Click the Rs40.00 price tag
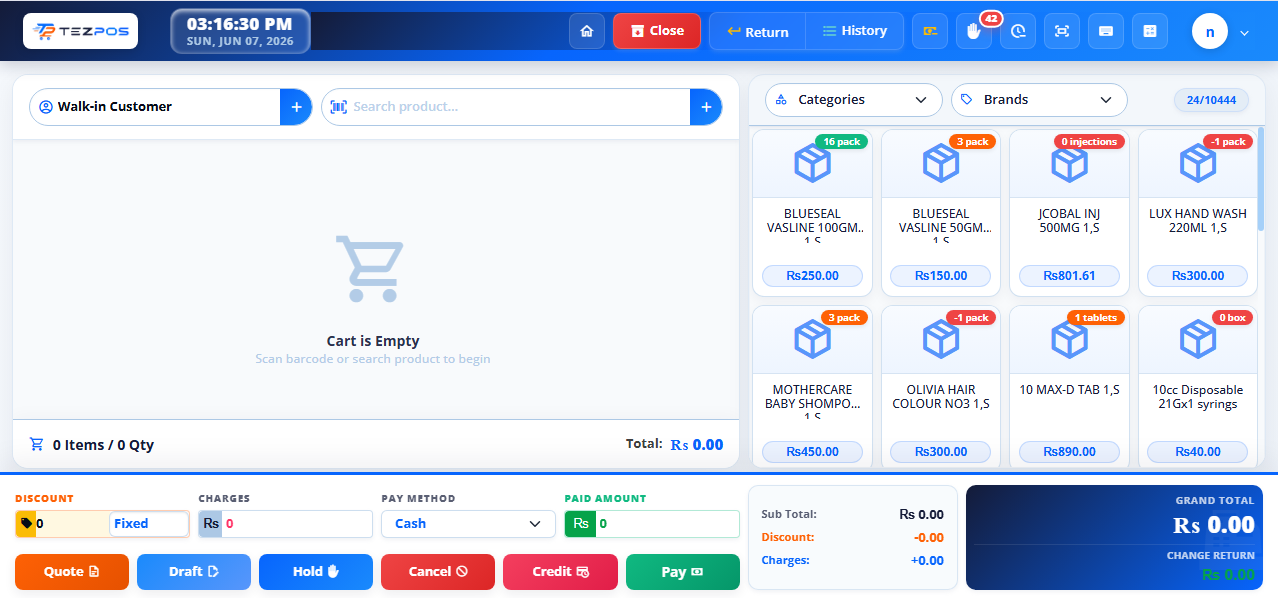The image size is (1278, 598). [x=1198, y=452]
